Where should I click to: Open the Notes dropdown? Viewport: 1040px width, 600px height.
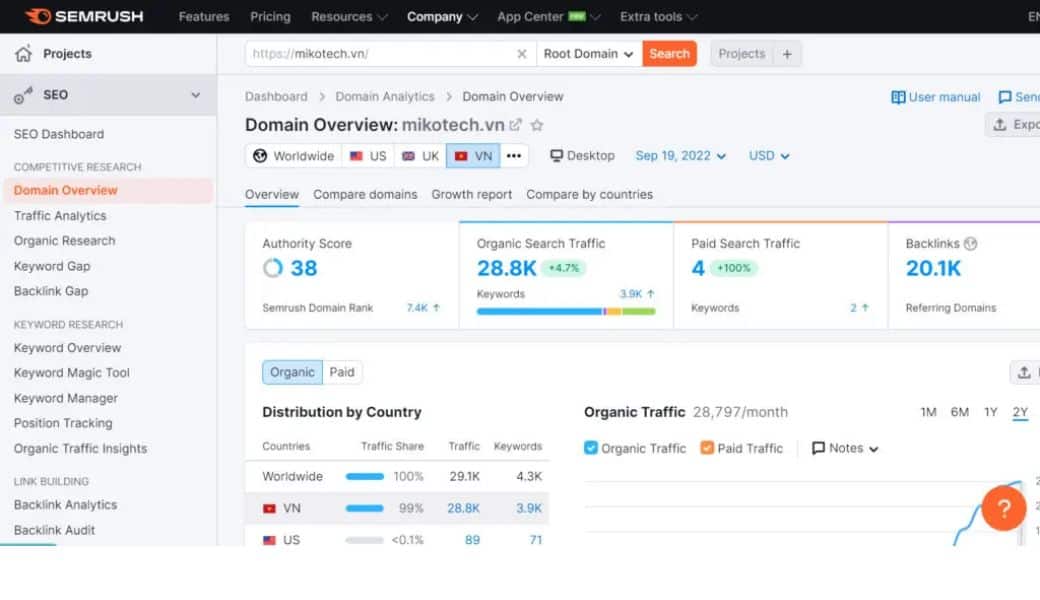846,448
